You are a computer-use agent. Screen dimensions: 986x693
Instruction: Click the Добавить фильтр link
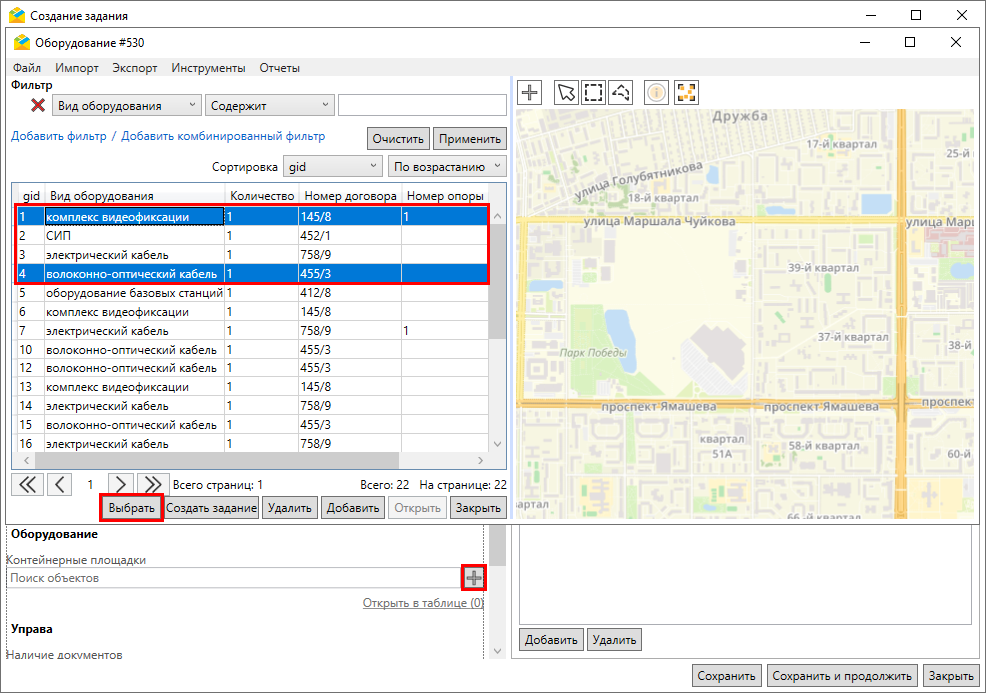click(58, 136)
